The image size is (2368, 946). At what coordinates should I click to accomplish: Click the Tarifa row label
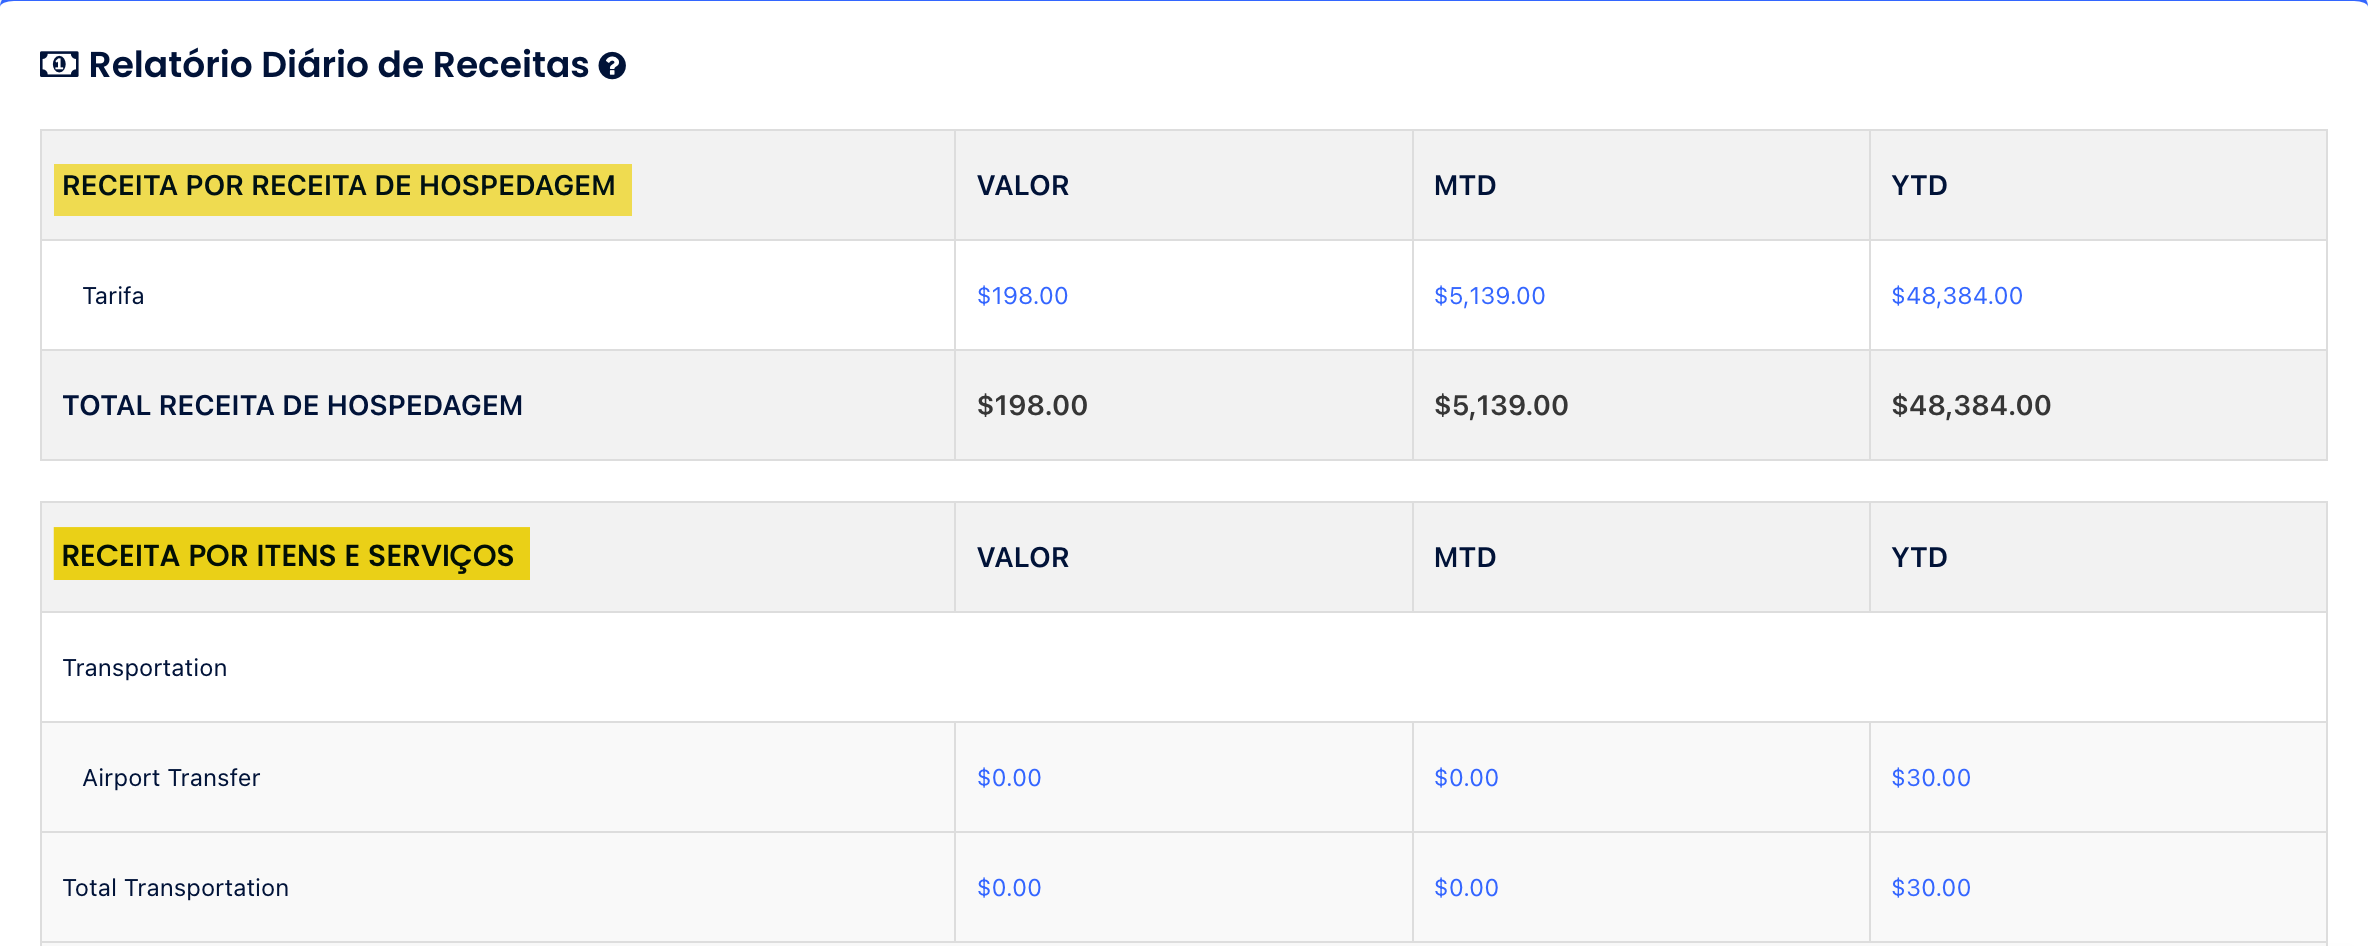point(113,296)
